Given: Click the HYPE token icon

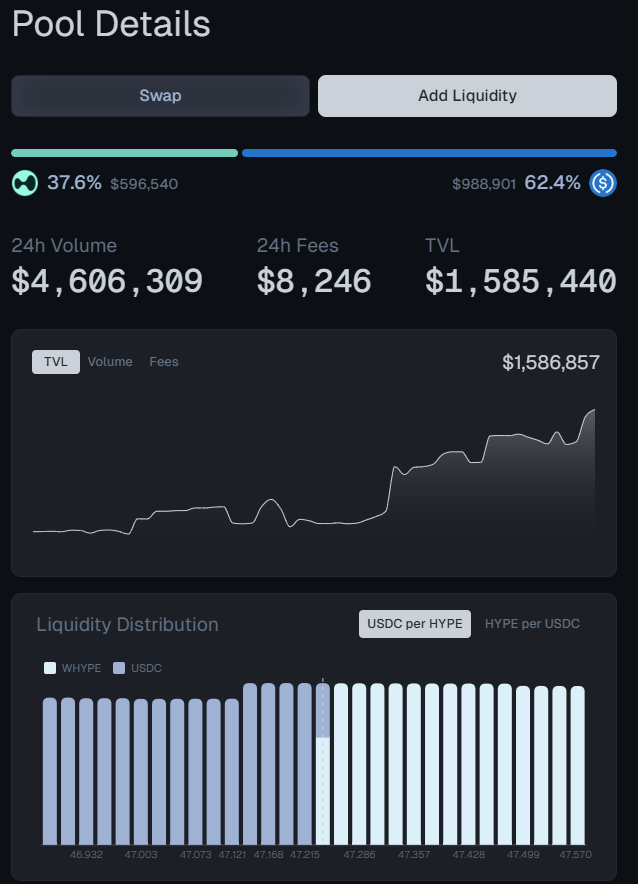Looking at the screenshot, I should click(x=25, y=183).
